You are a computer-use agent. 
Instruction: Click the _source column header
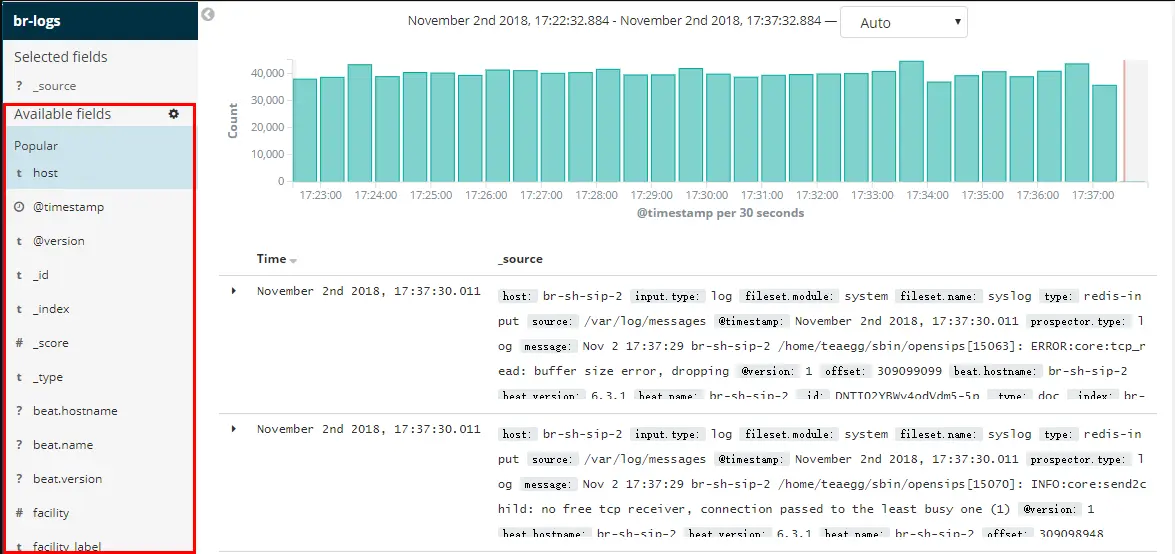point(520,259)
